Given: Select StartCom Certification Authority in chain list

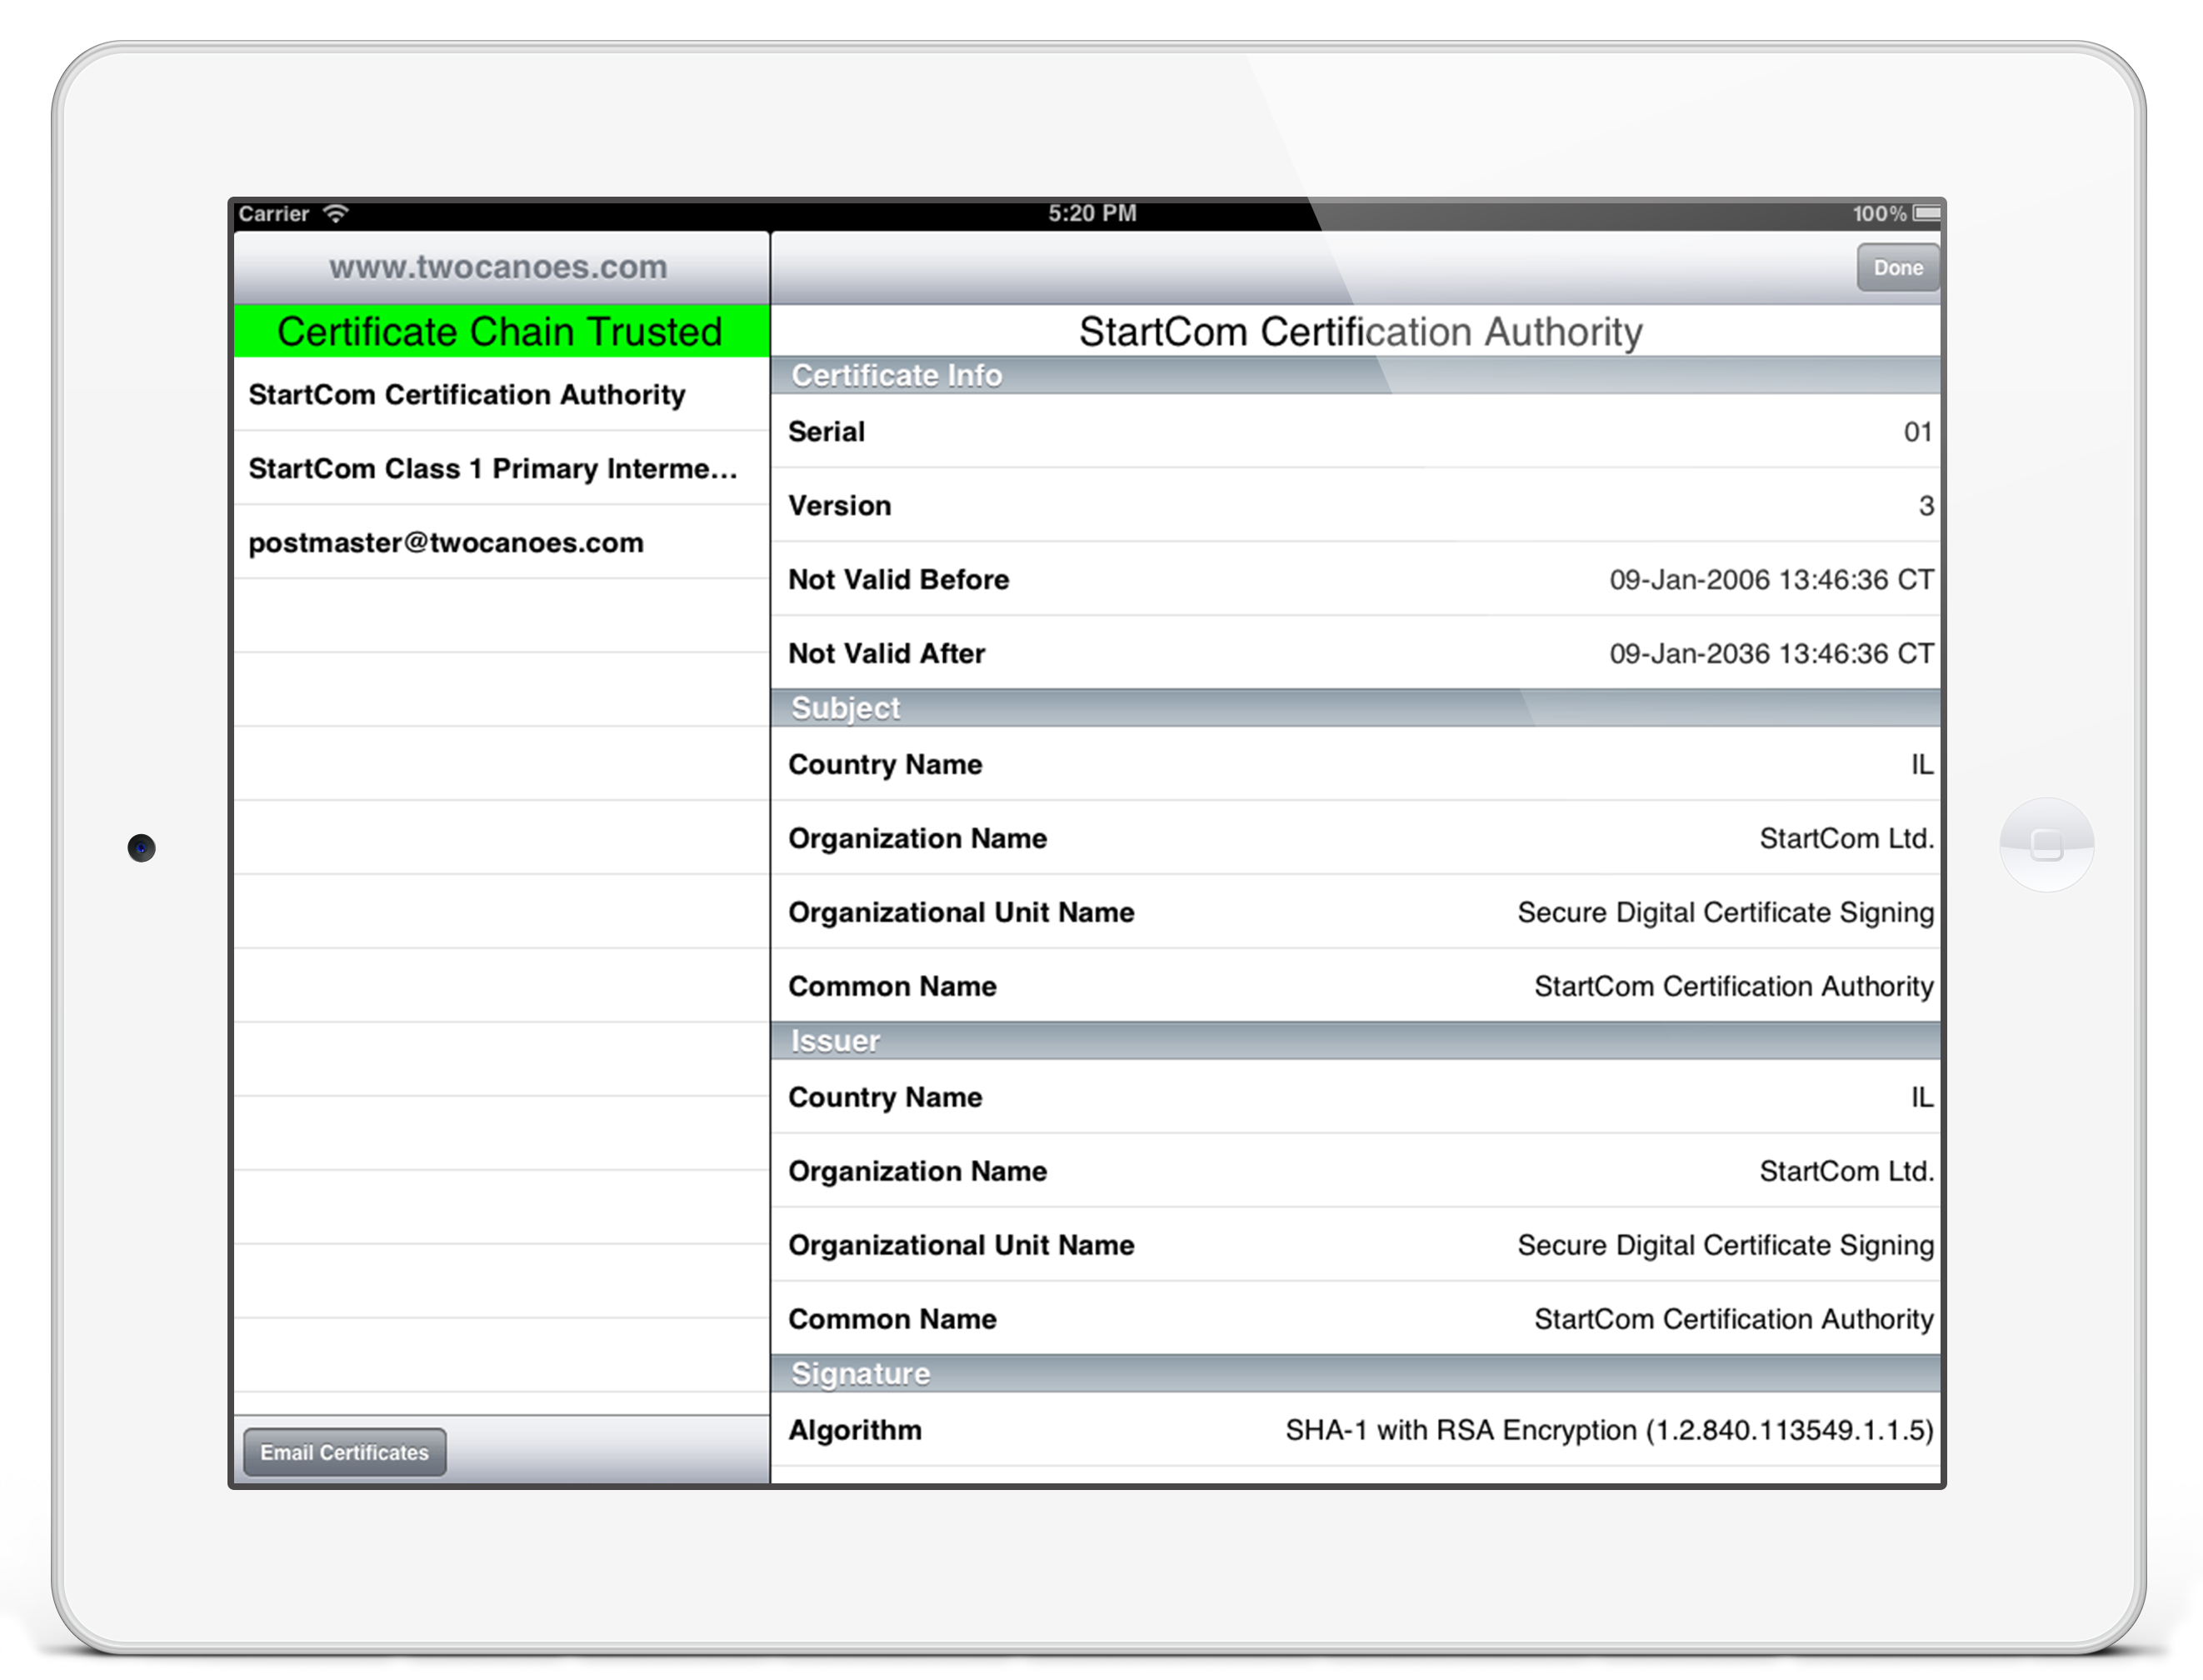Looking at the screenshot, I should 501,394.
